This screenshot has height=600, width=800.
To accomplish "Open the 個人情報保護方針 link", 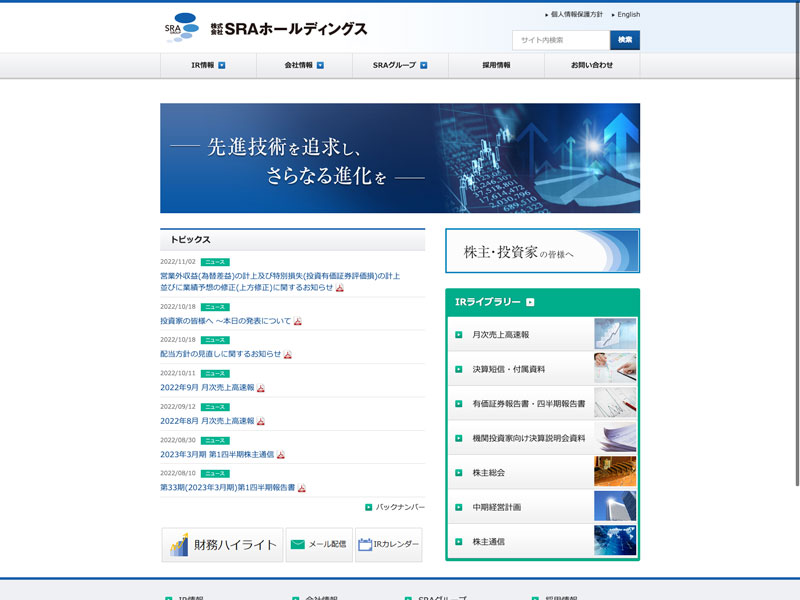I will click(576, 15).
